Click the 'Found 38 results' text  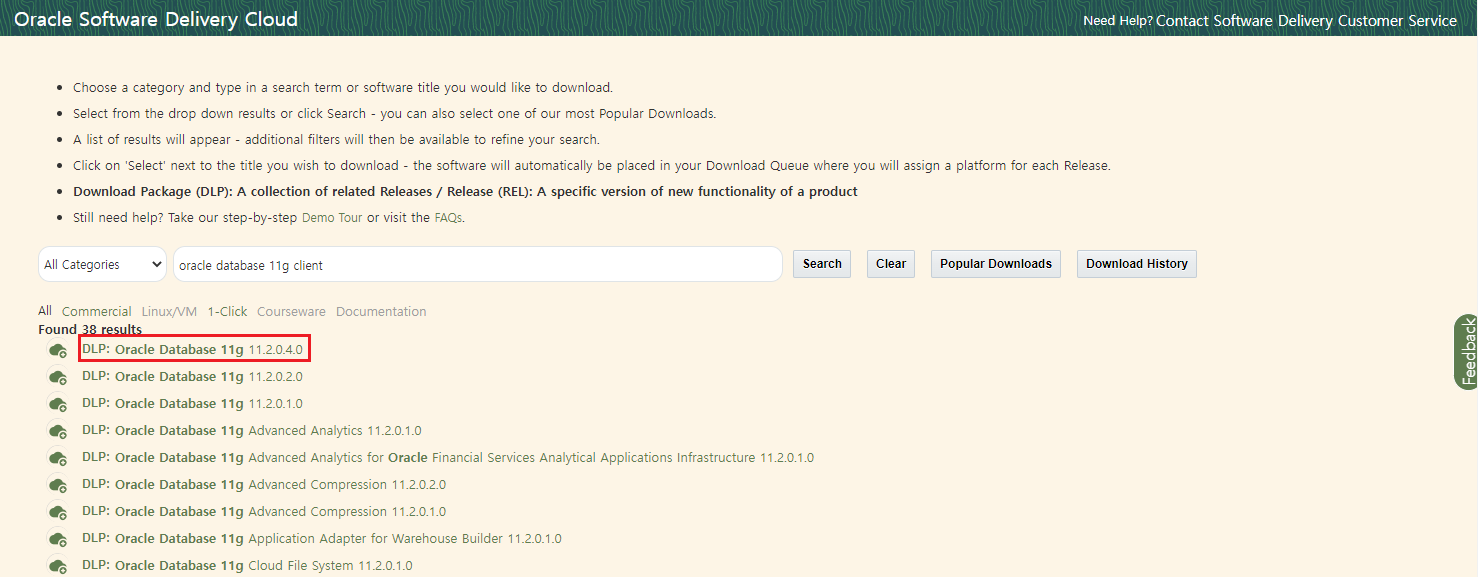[90, 329]
